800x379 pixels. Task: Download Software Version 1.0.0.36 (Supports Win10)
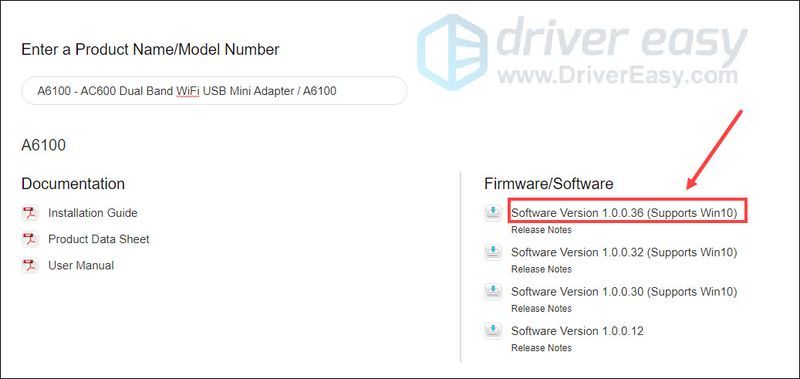624,213
